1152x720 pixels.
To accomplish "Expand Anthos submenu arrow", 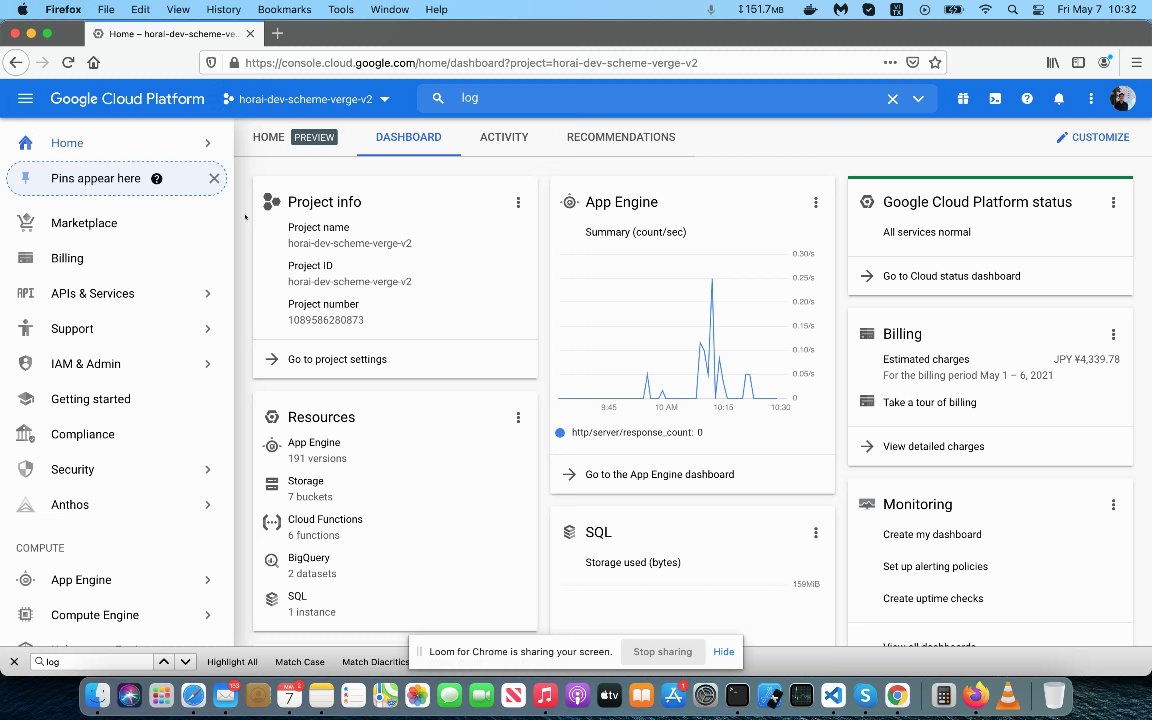I will [208, 505].
